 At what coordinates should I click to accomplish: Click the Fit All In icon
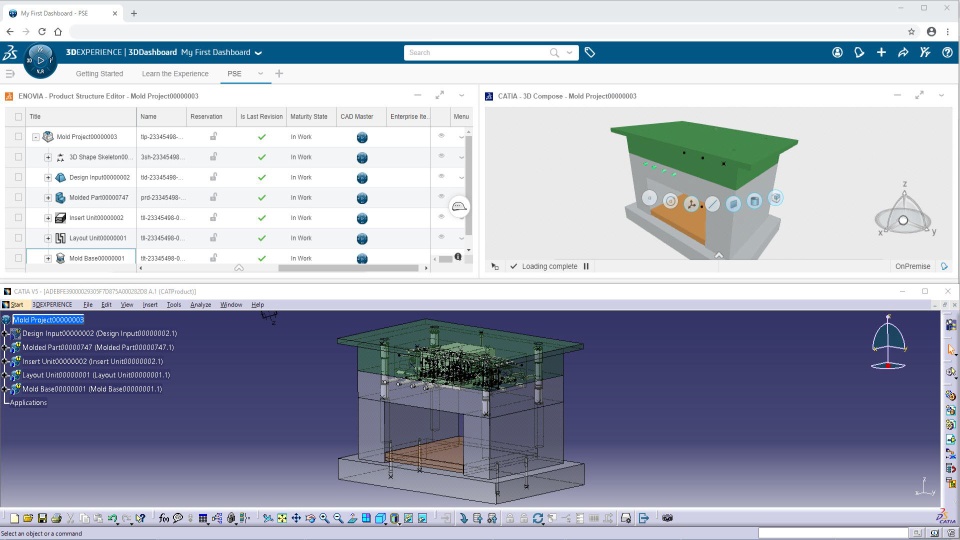282,519
